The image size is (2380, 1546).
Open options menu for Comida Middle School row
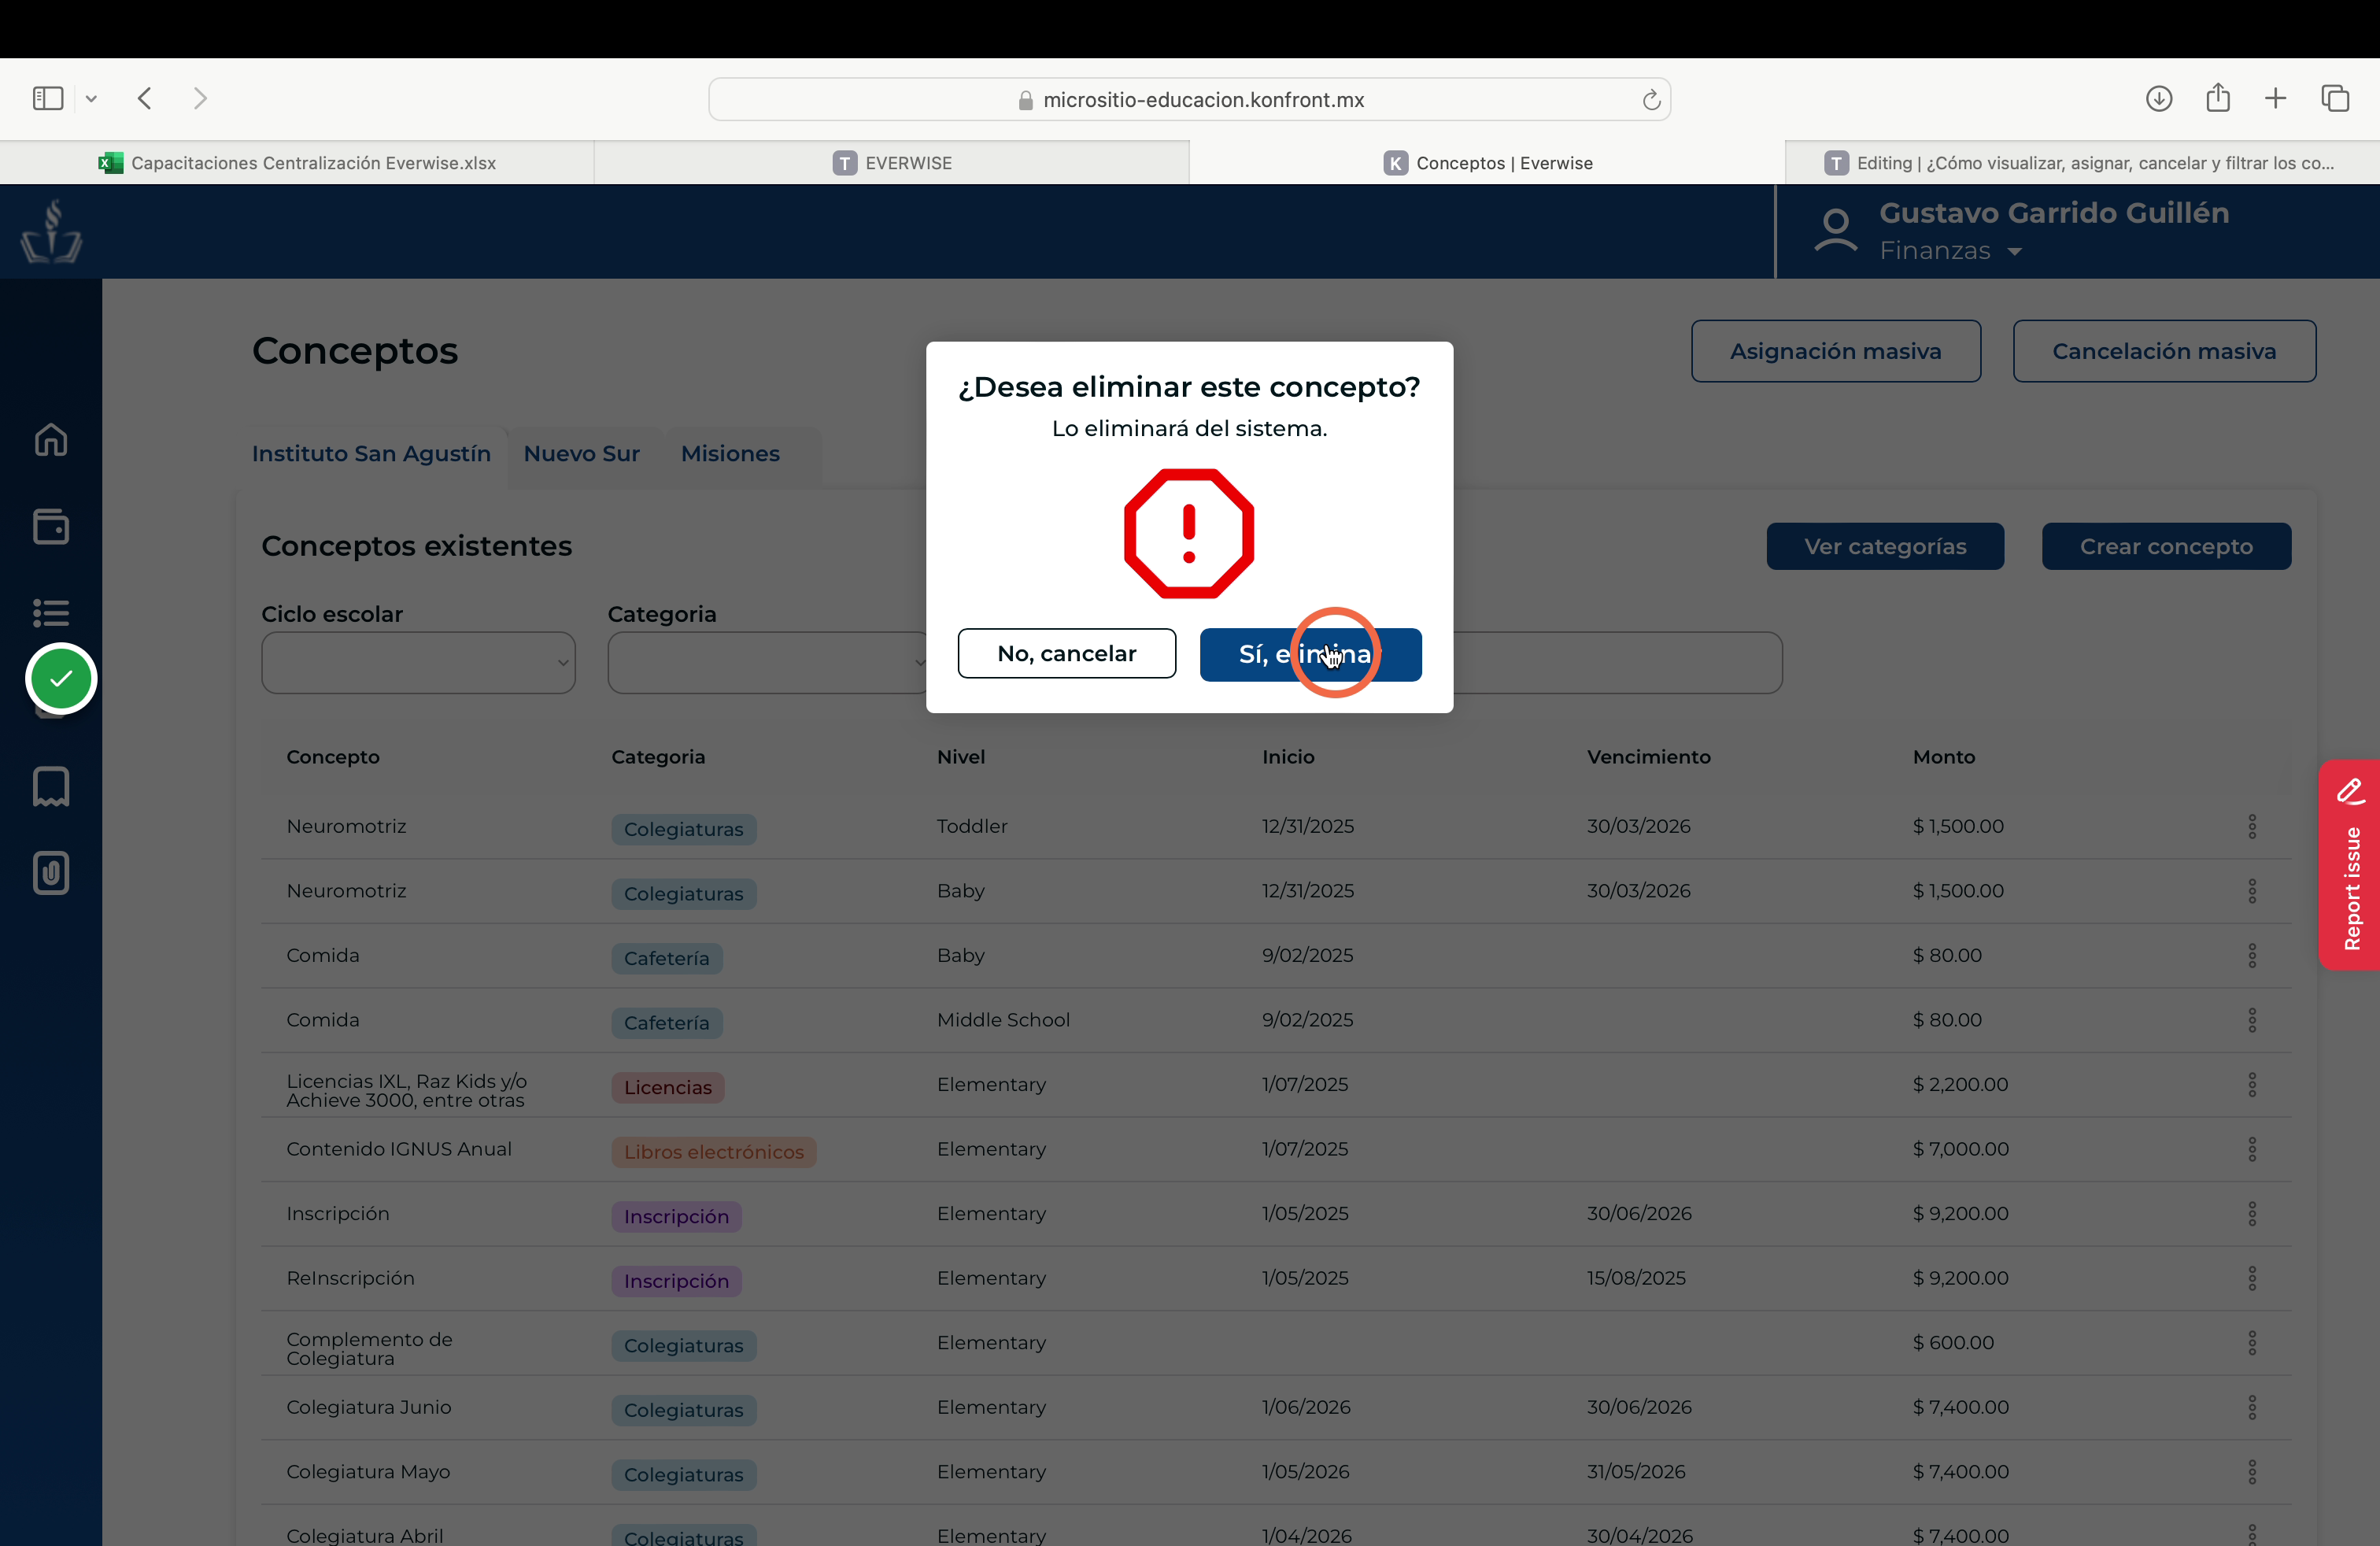[2252, 1020]
